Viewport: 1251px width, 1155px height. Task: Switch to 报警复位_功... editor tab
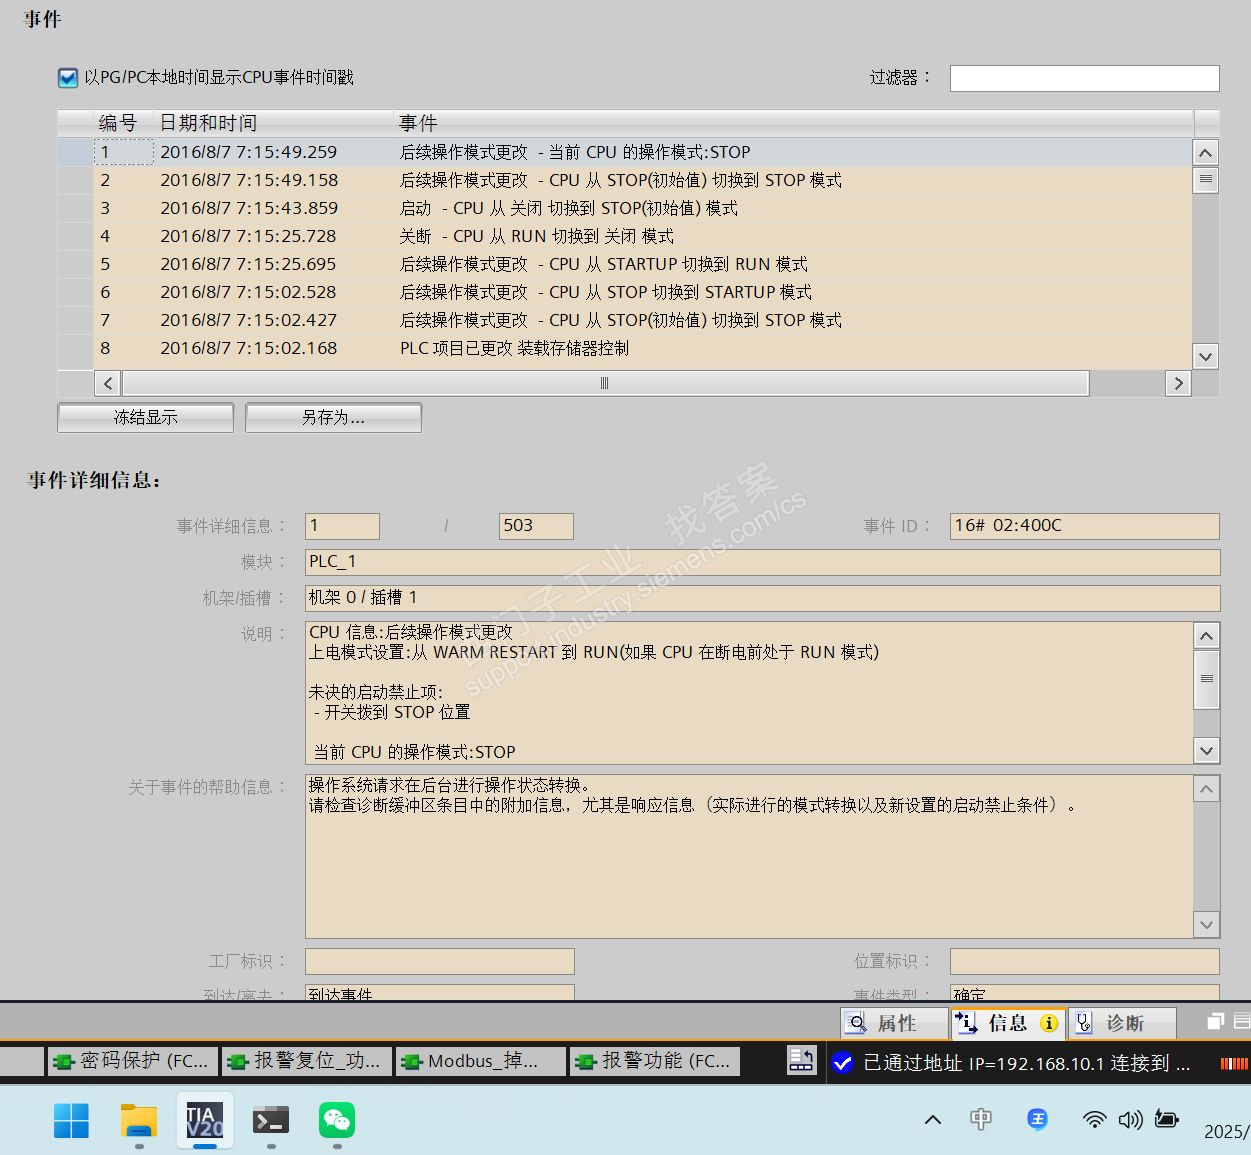click(x=306, y=1061)
